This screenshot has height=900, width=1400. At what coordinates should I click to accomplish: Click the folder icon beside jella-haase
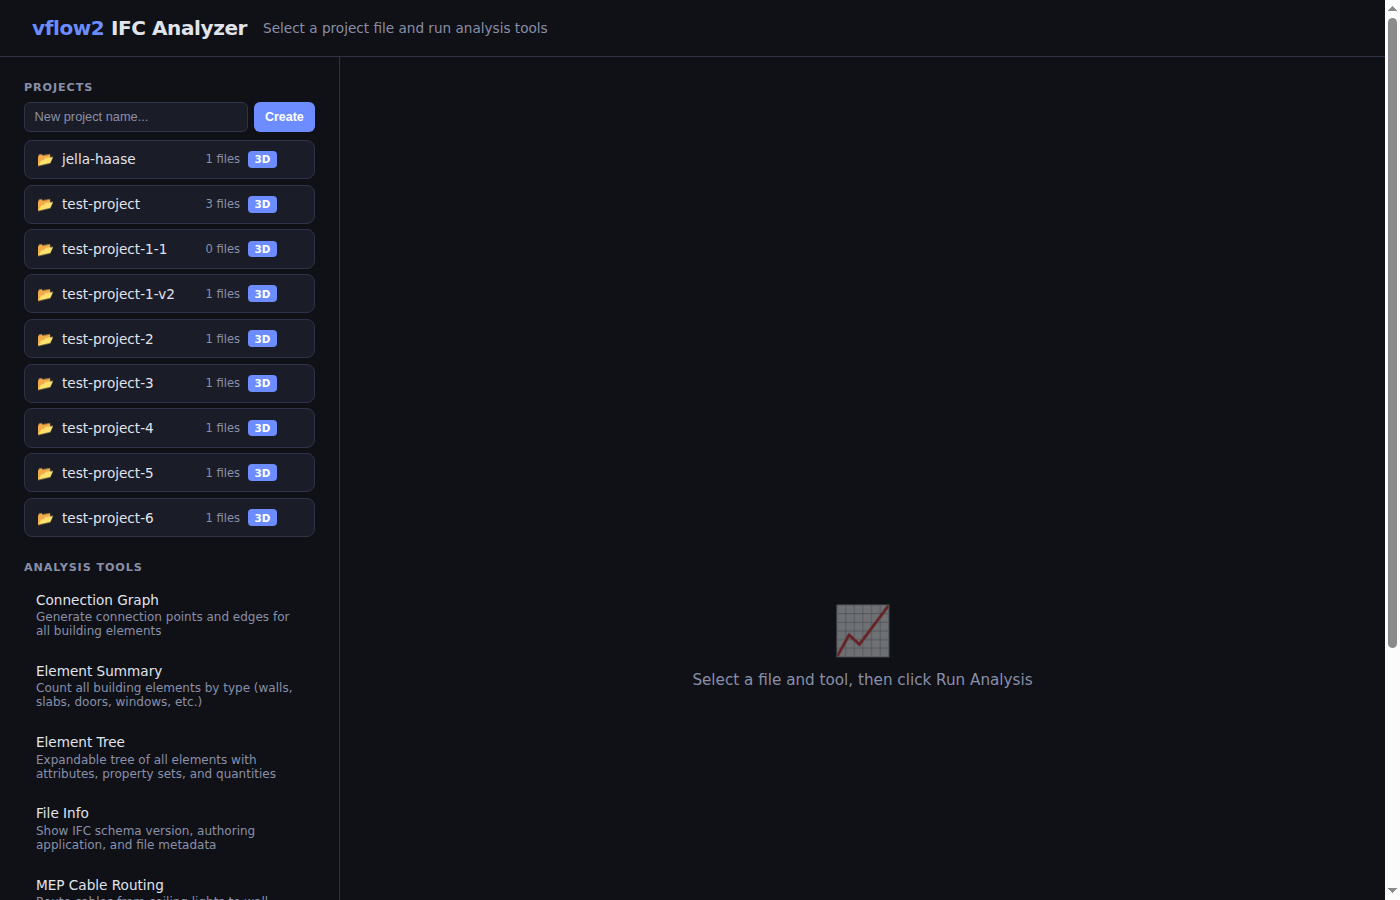tap(45, 159)
